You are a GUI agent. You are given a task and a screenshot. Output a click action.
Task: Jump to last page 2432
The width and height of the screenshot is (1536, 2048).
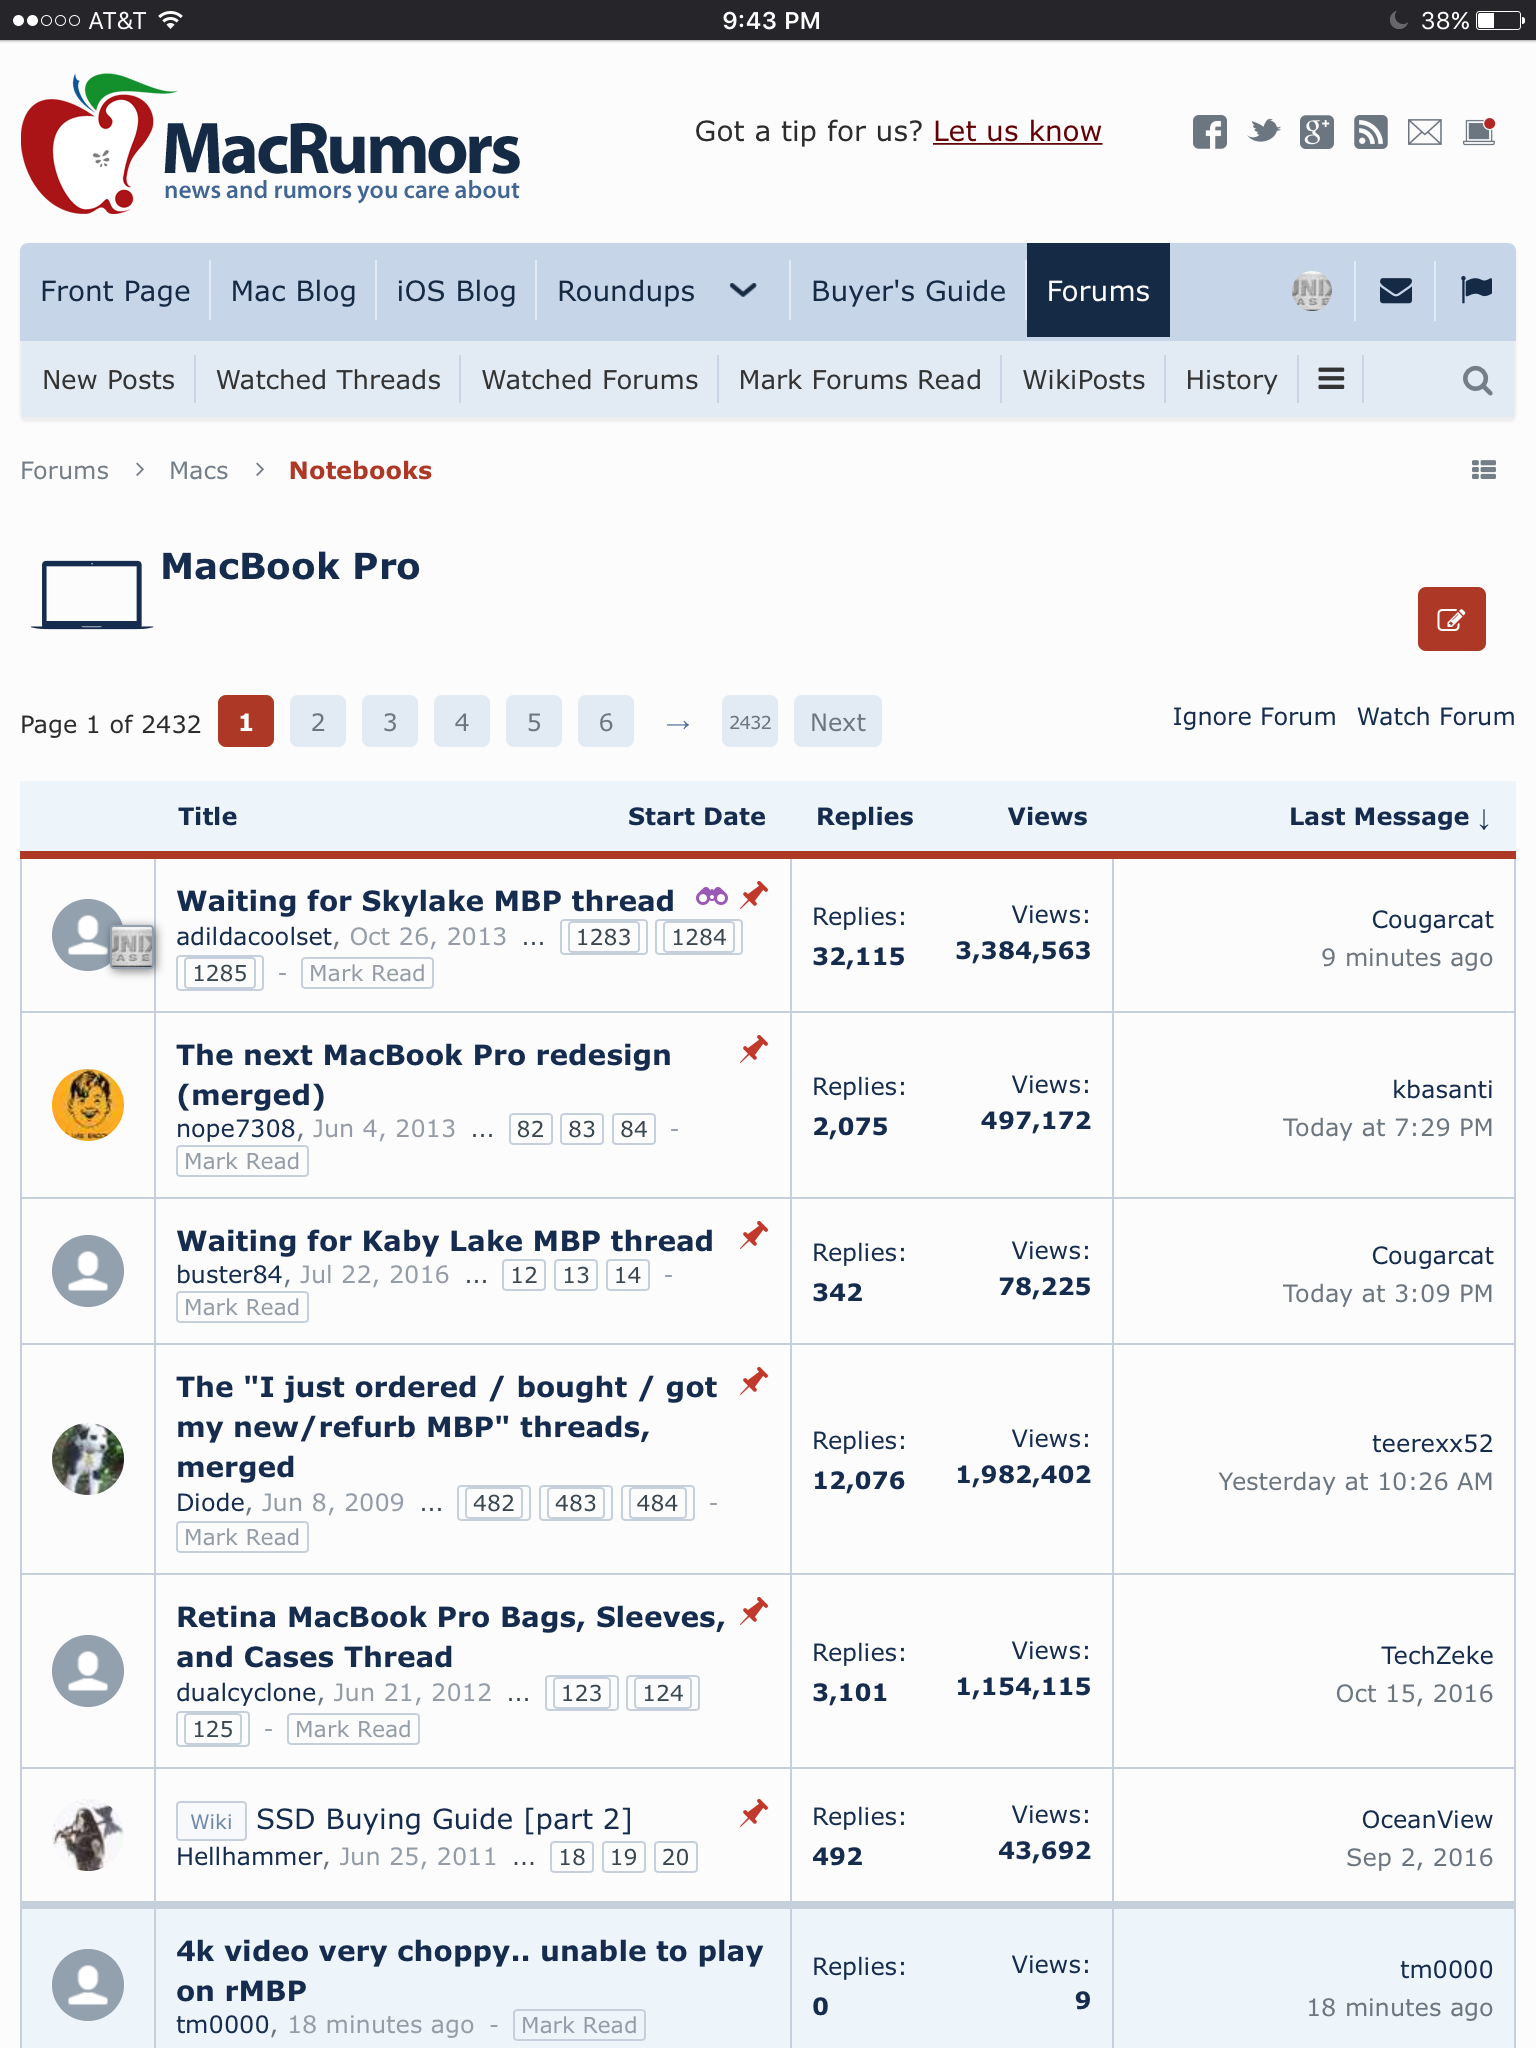pyautogui.click(x=750, y=722)
